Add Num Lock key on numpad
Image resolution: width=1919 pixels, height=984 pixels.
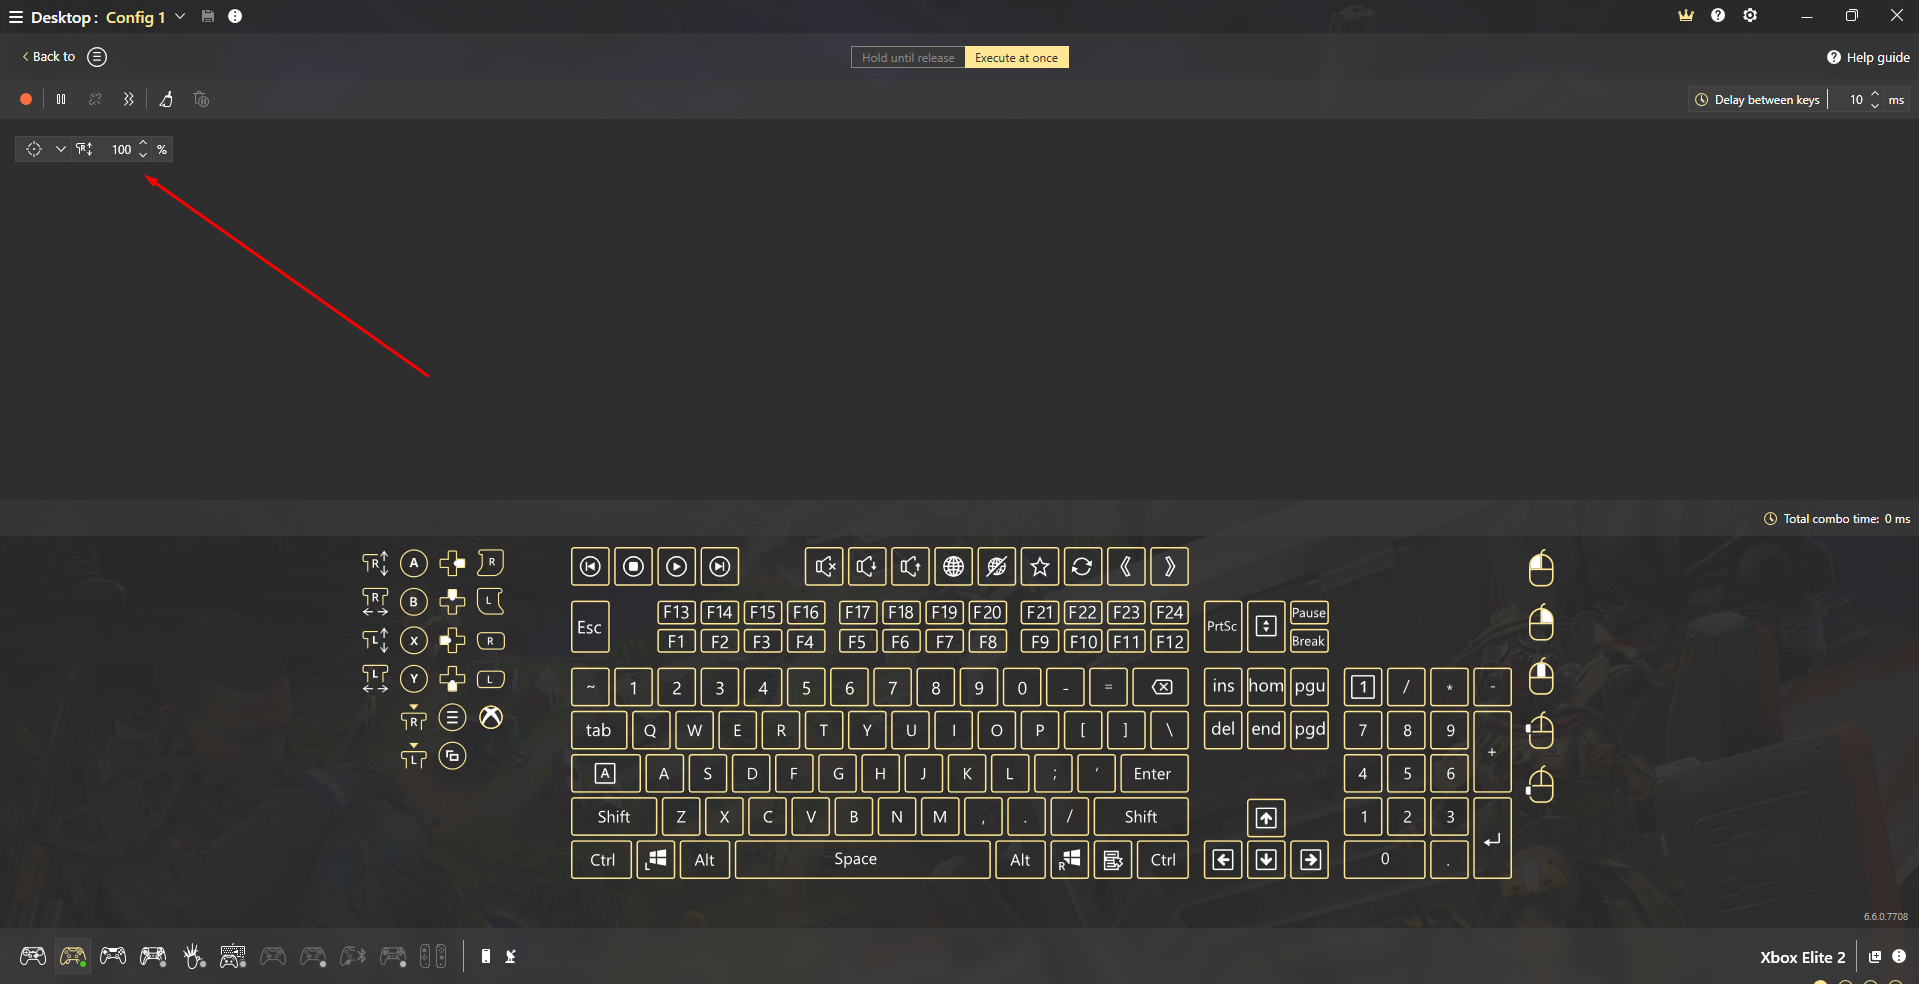[x=1363, y=687]
